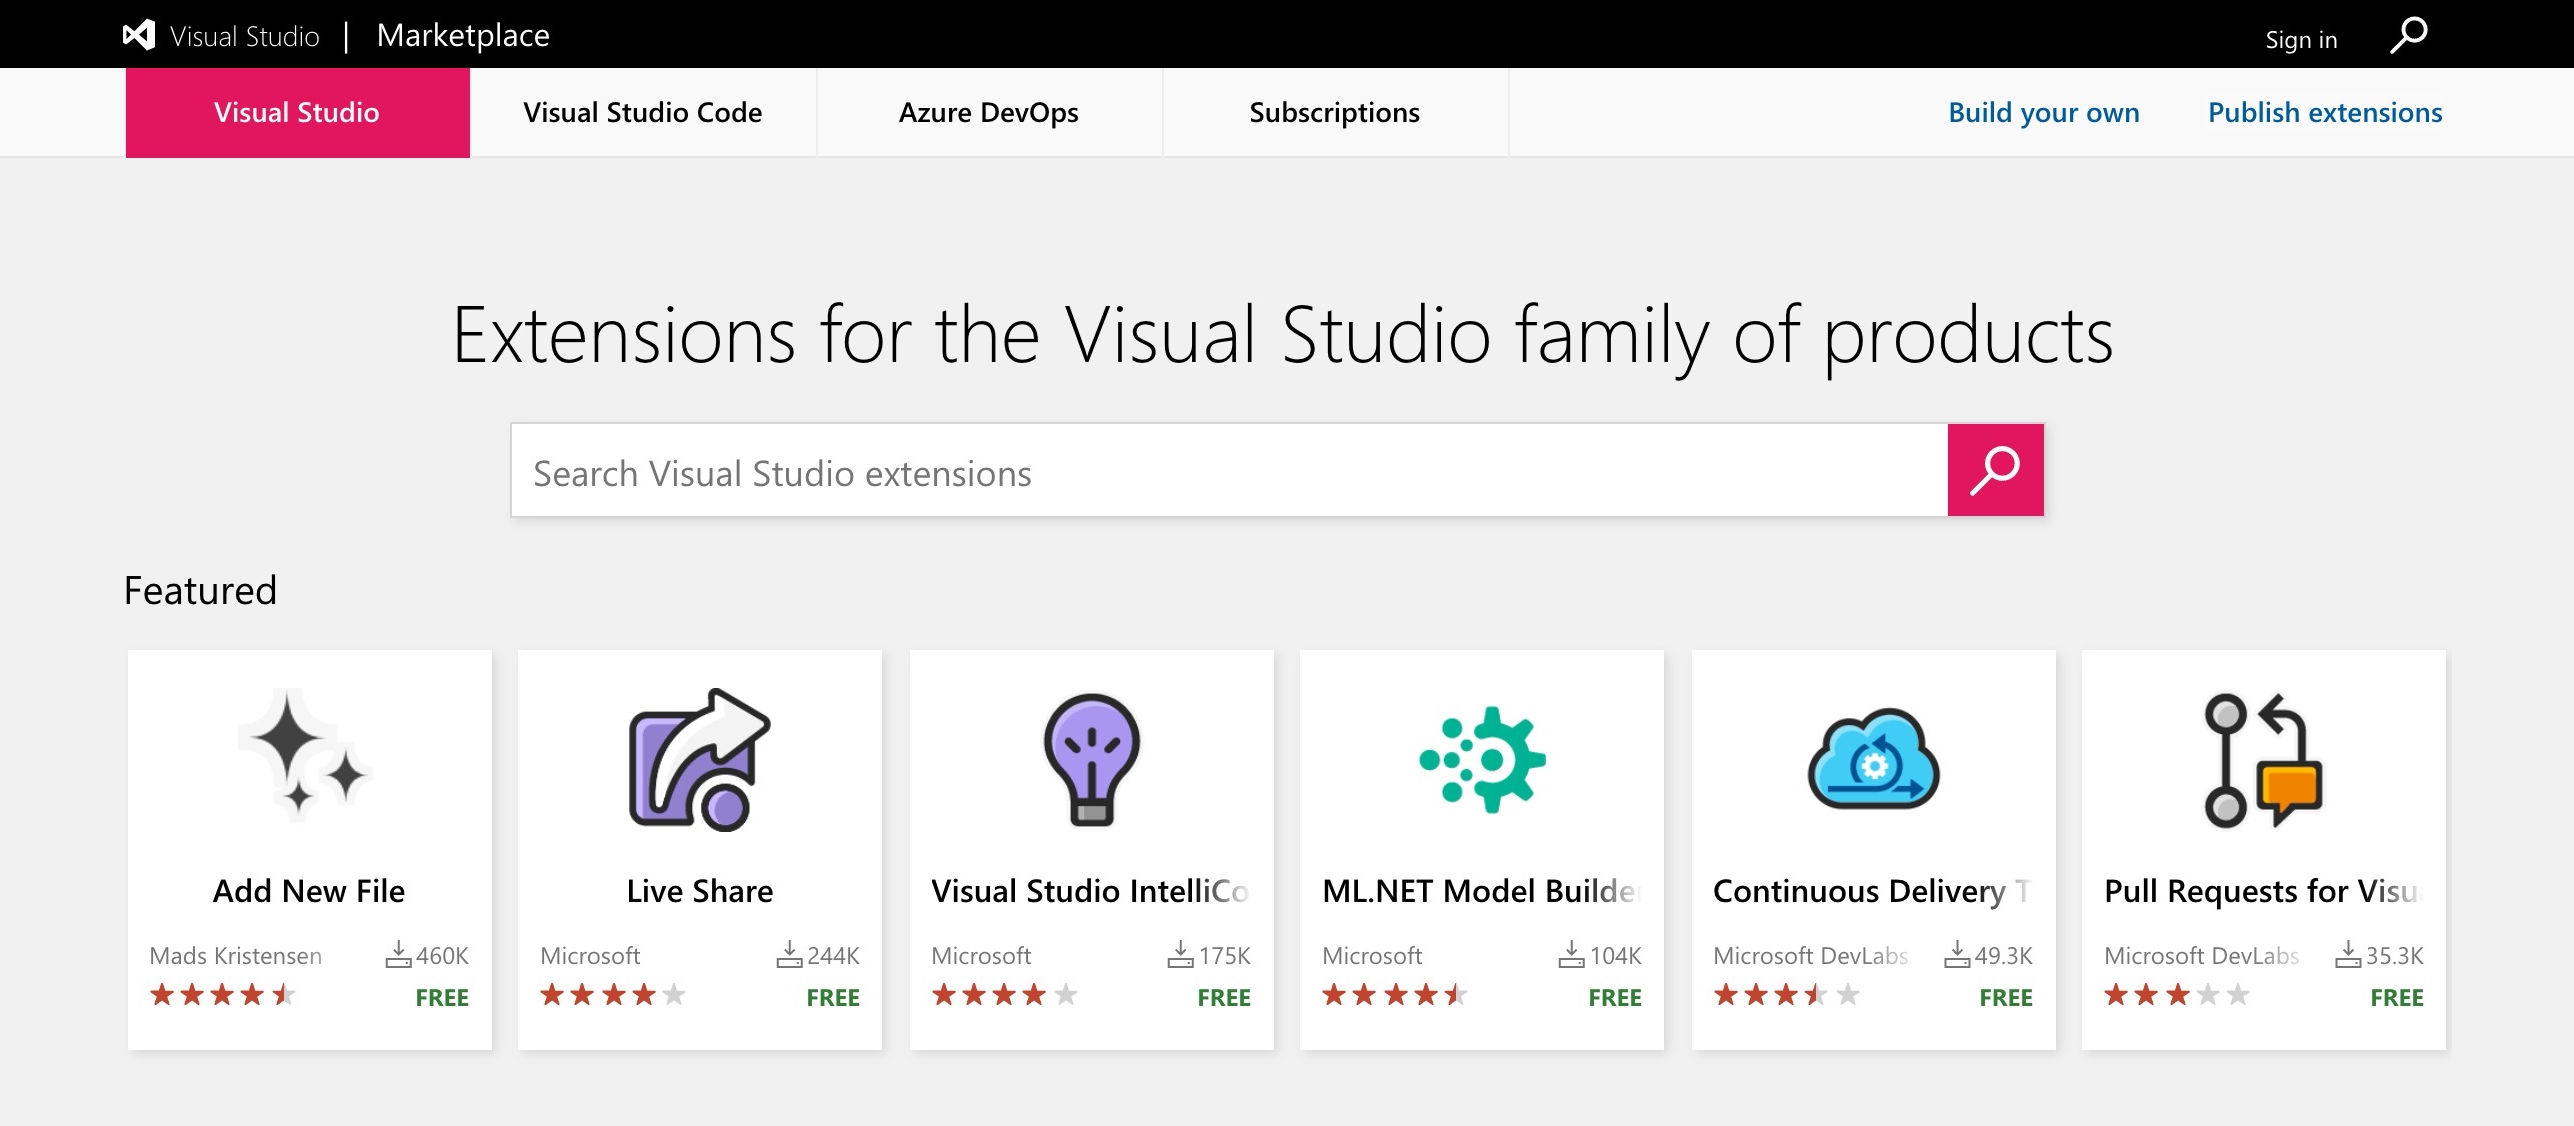Select the Visual Studio tab
This screenshot has height=1126, width=2574.
pyautogui.click(x=297, y=113)
